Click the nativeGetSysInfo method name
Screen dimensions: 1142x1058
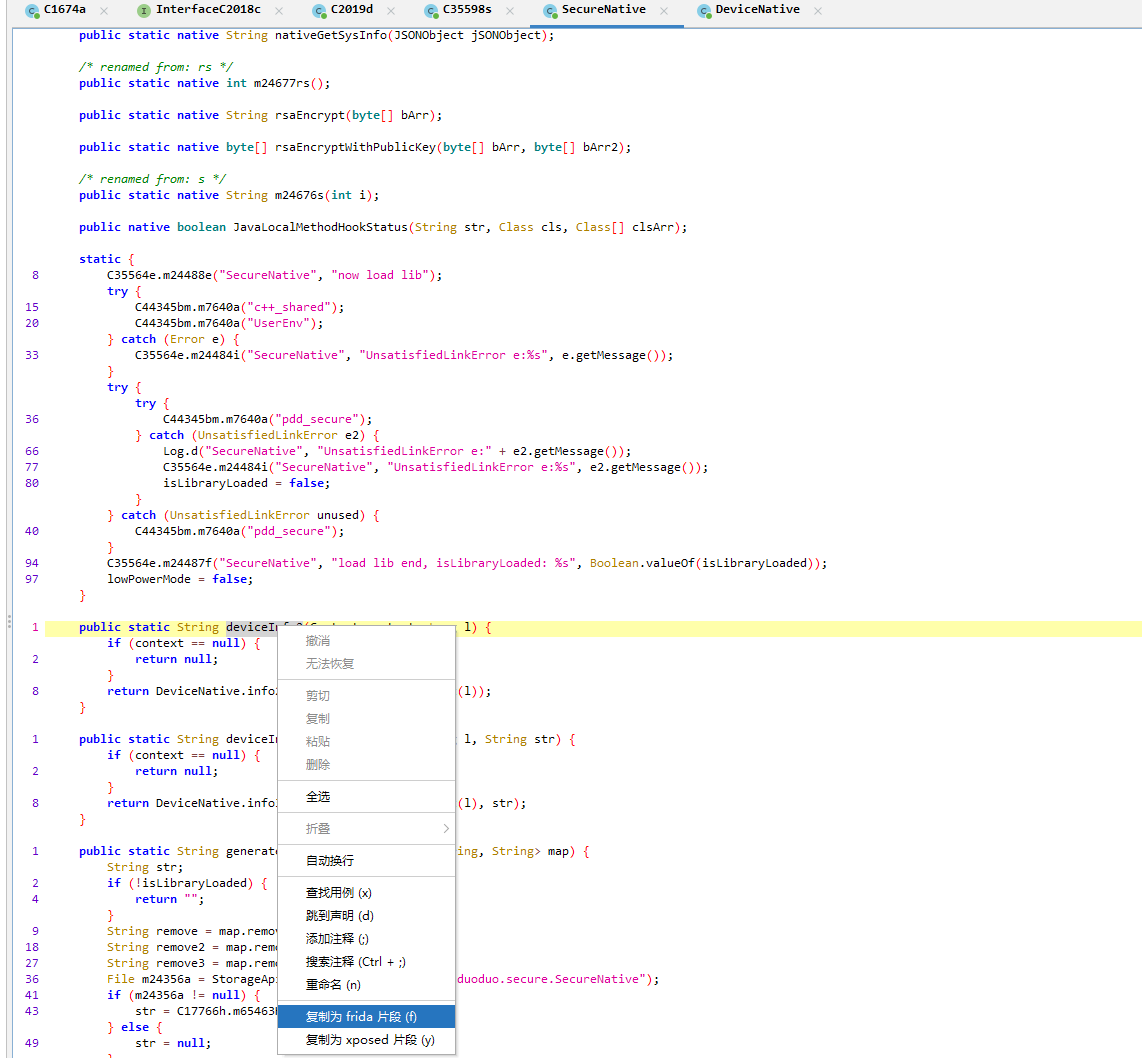coord(331,35)
